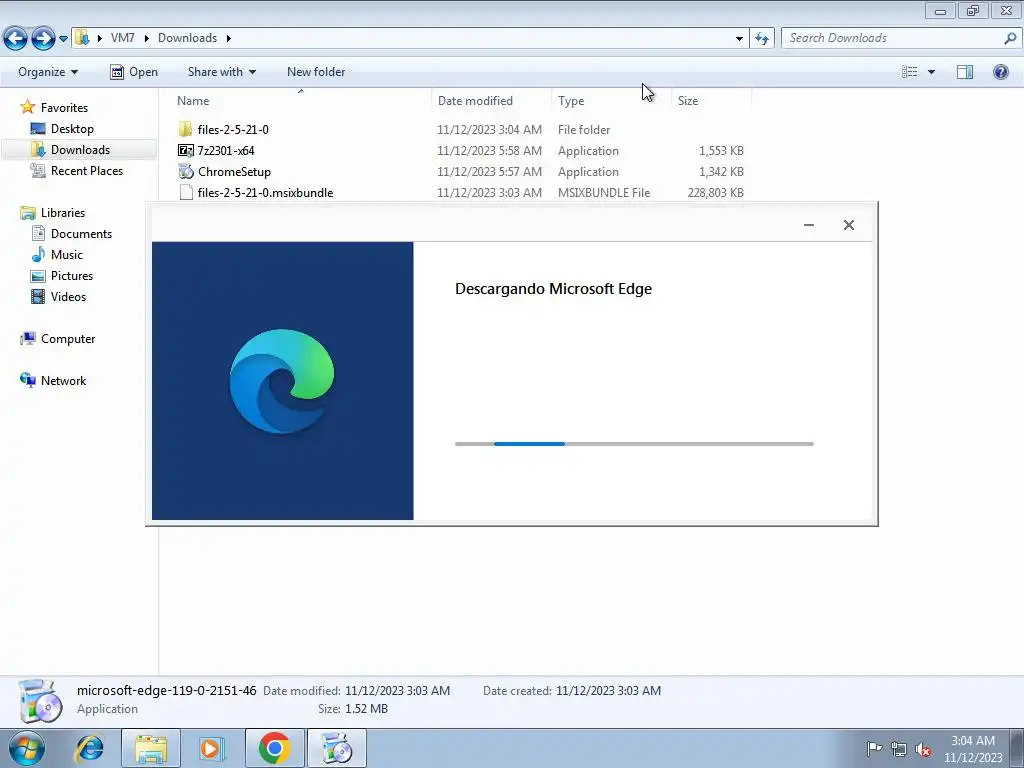
Task: Open the network tray icon
Action: 899,749
